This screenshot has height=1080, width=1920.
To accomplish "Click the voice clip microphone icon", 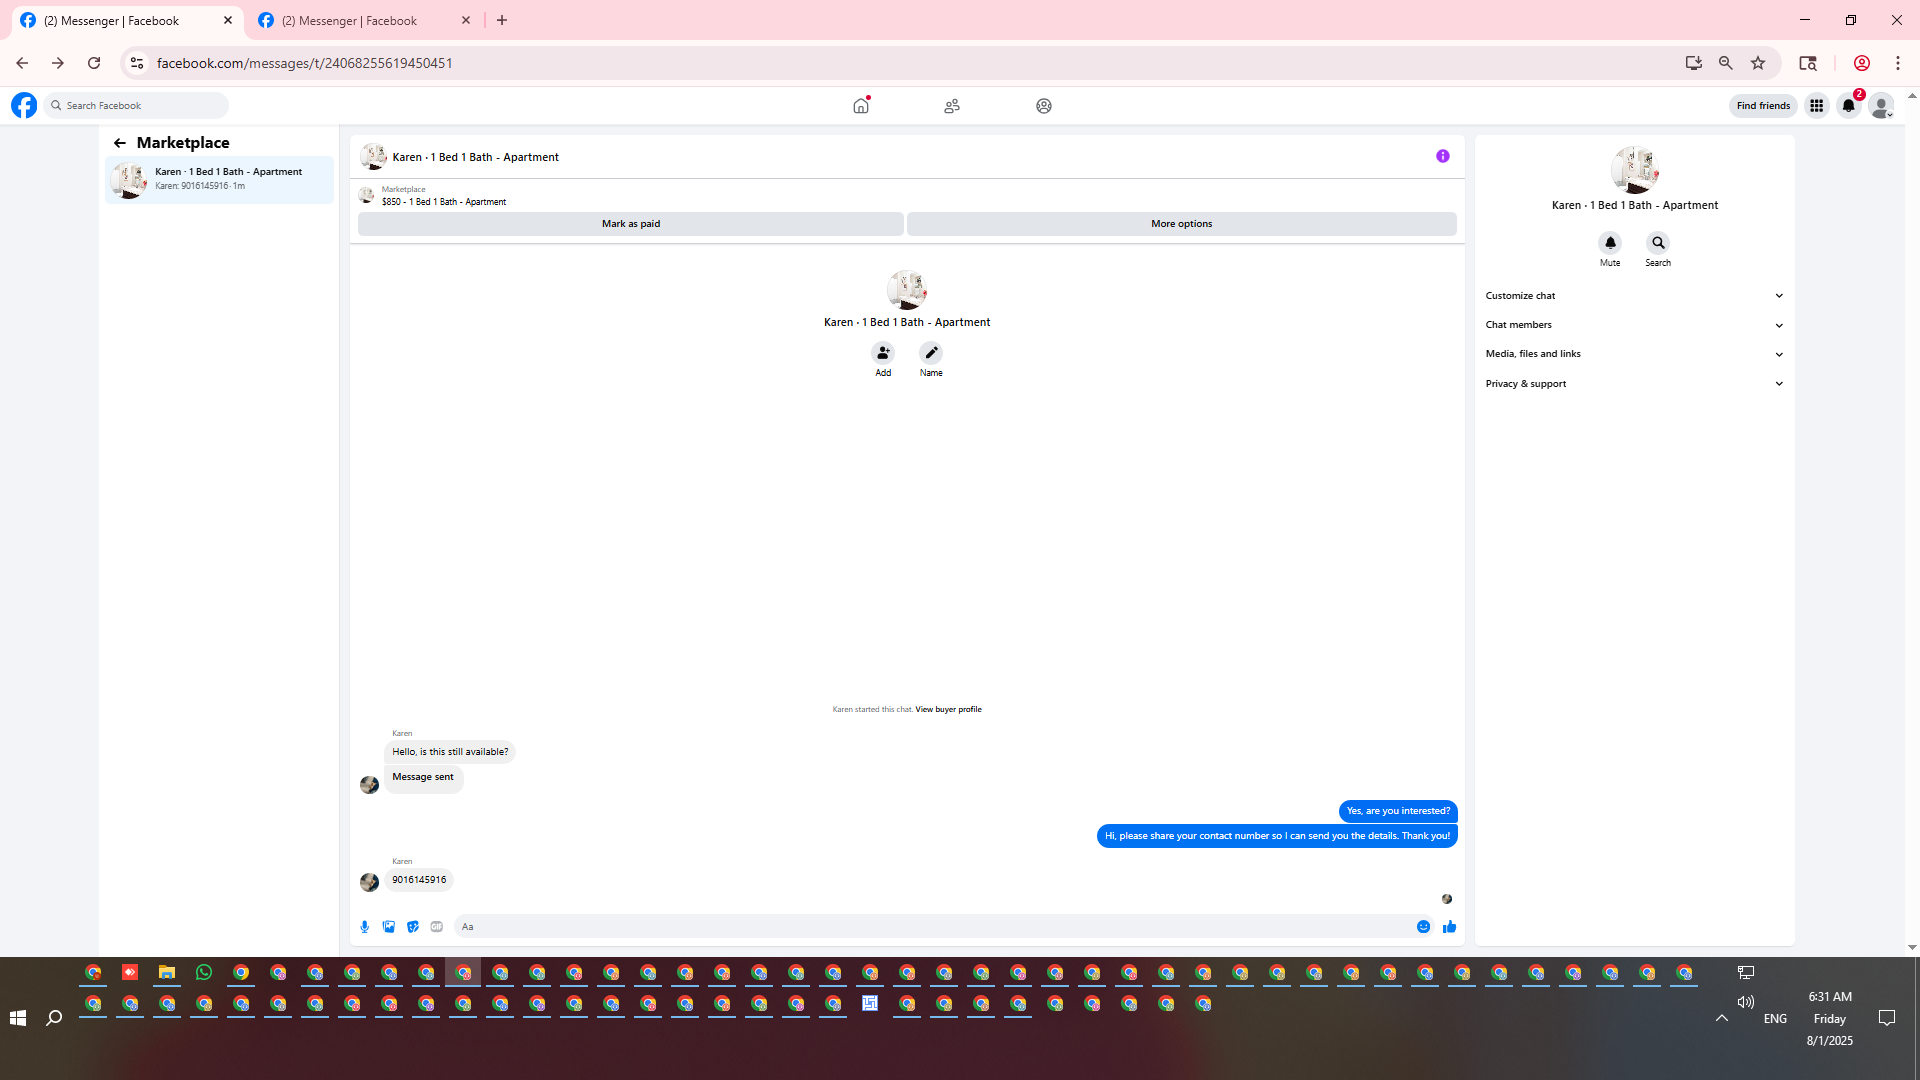I will click(x=365, y=927).
